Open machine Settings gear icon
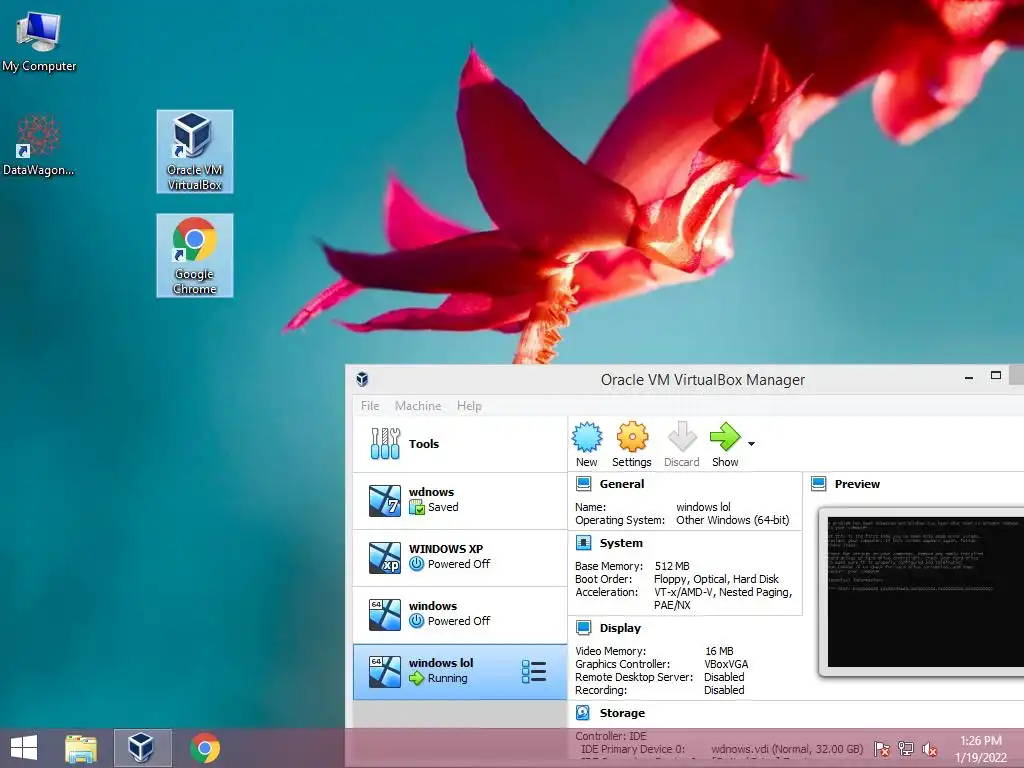 pyautogui.click(x=632, y=437)
